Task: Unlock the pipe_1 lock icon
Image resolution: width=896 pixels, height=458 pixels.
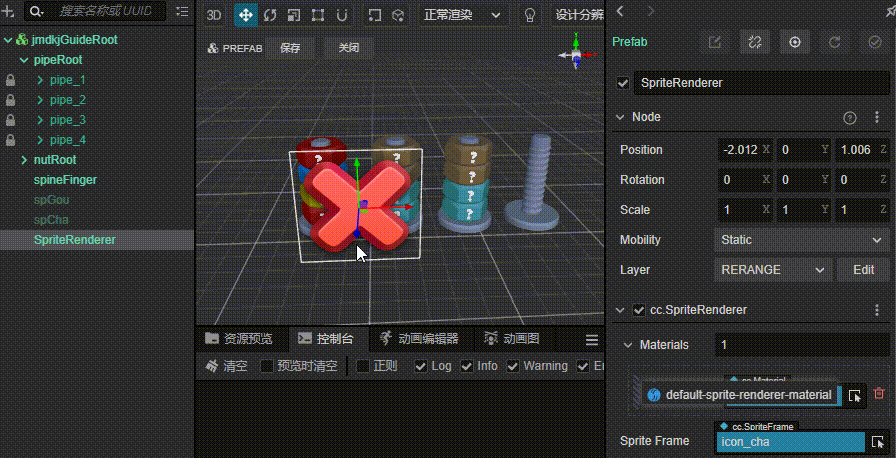Action: click(x=10, y=80)
